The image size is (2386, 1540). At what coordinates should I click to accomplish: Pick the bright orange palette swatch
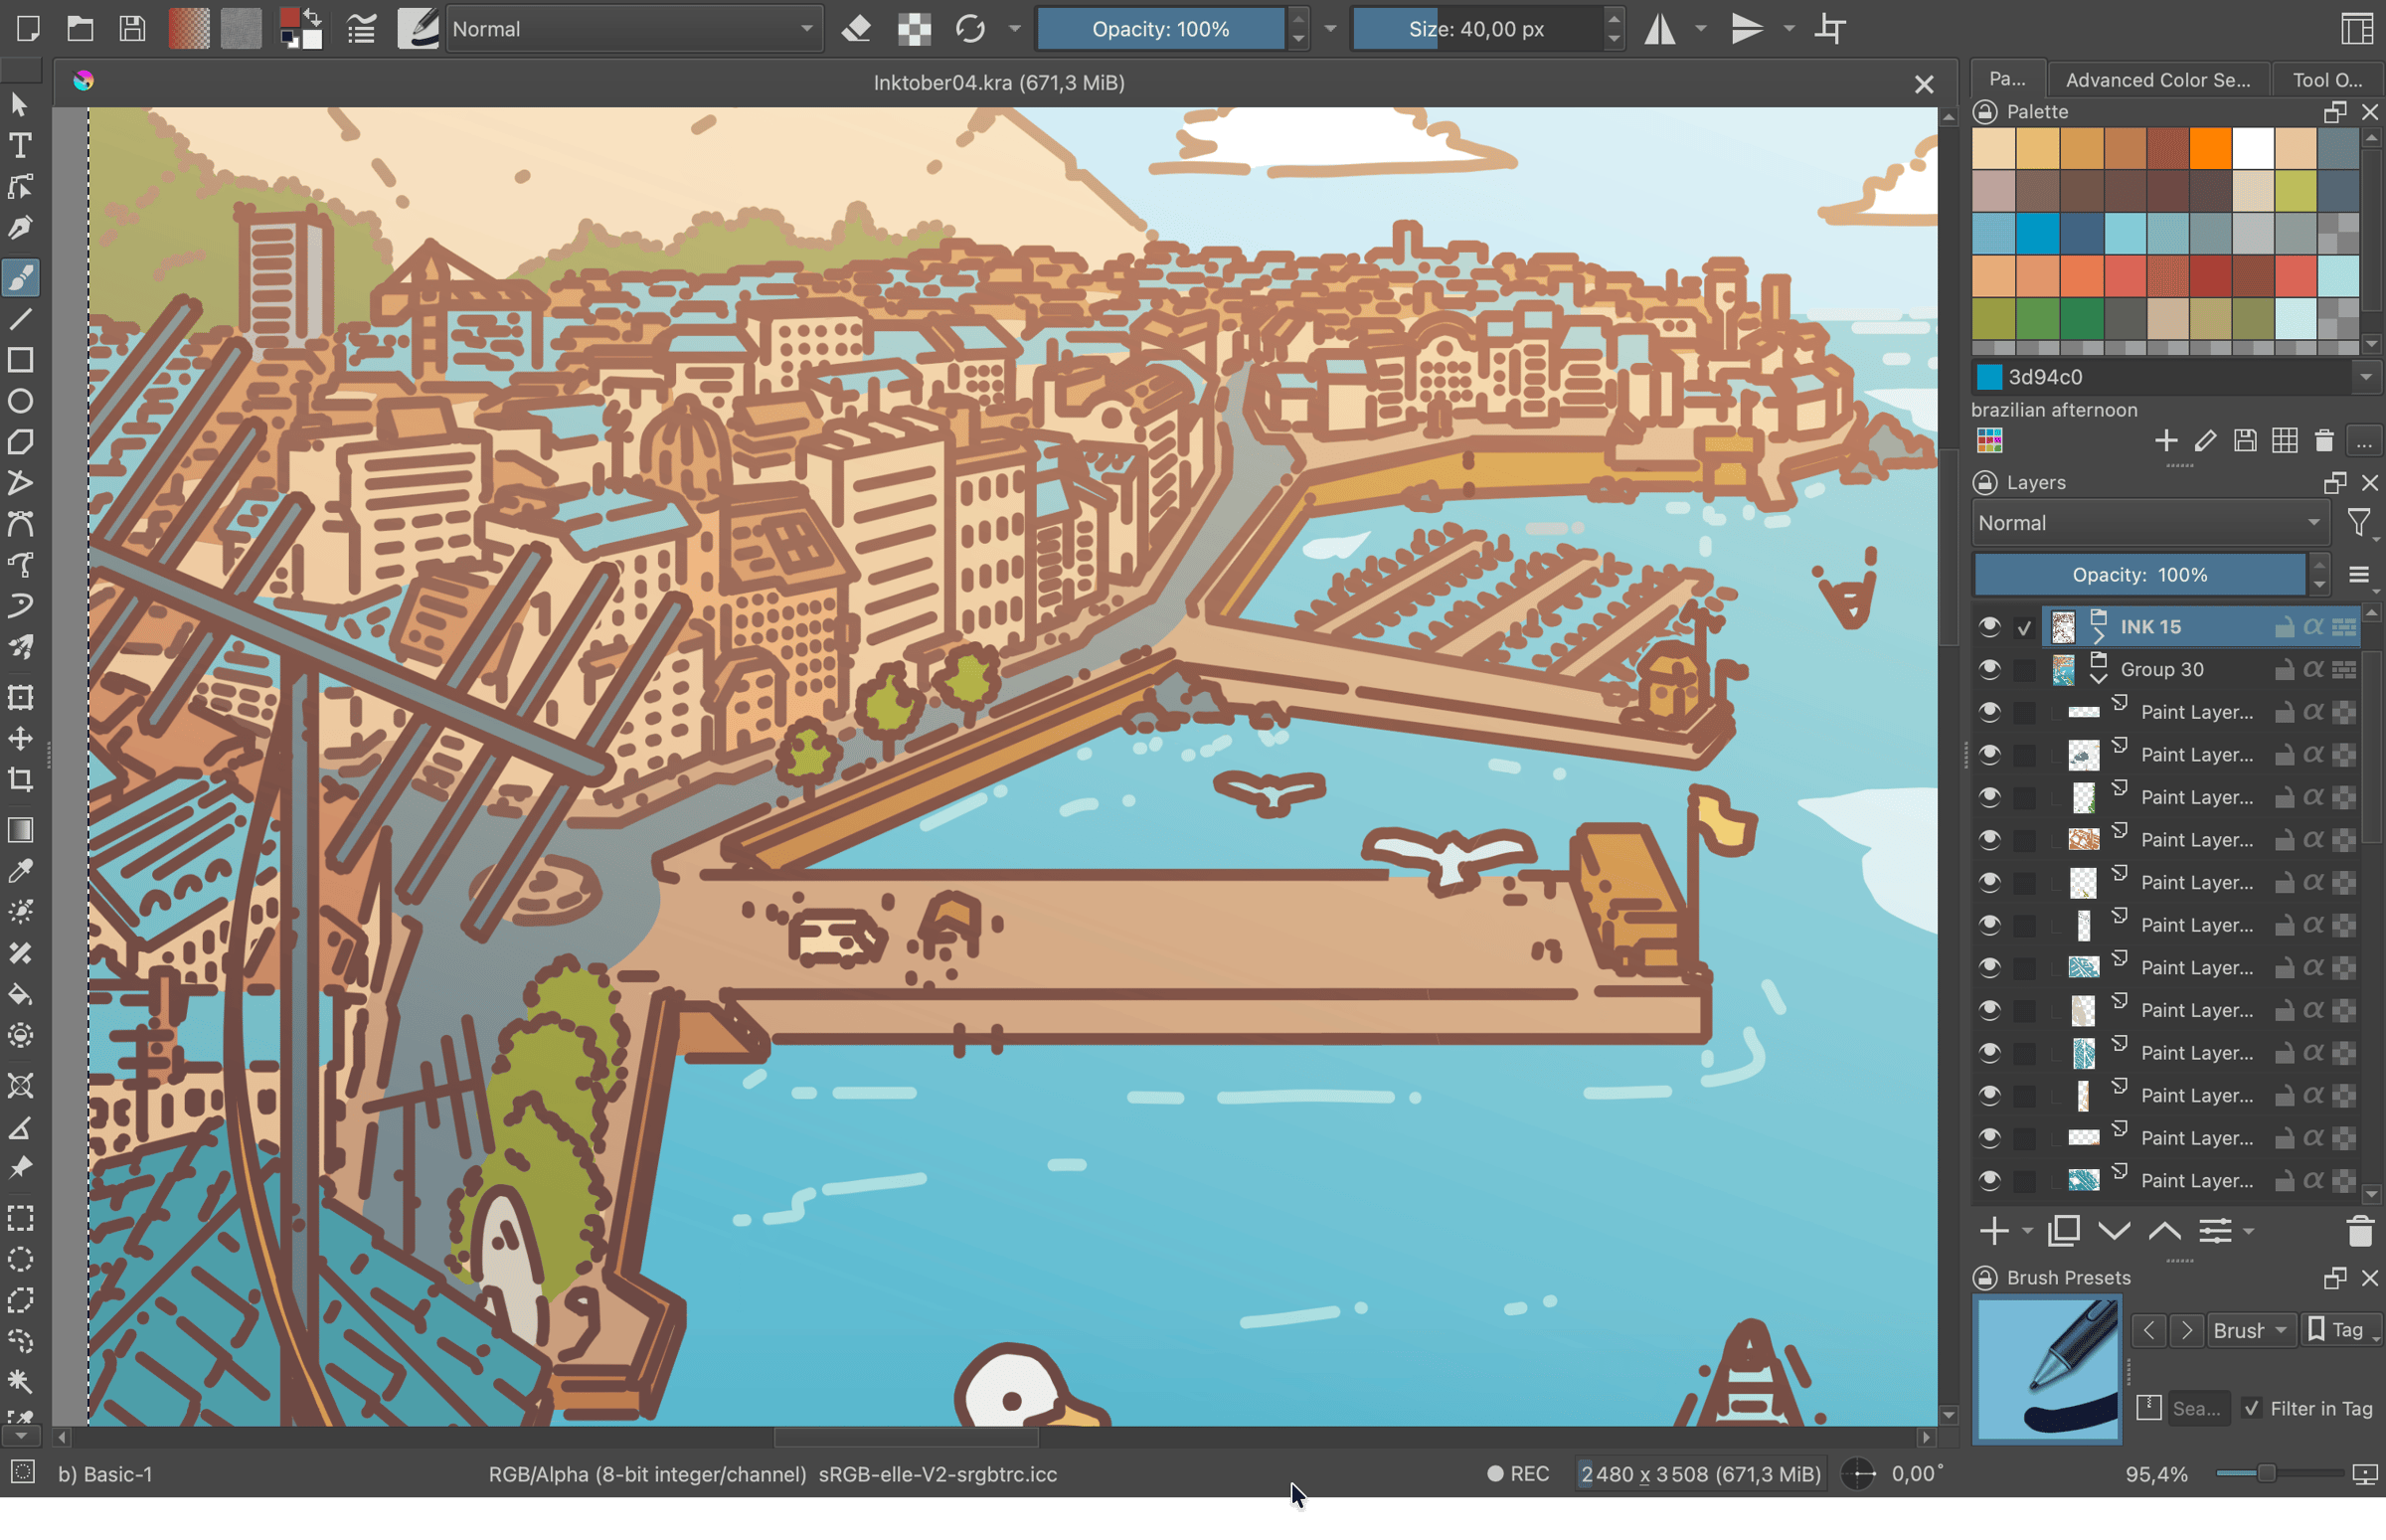(2210, 149)
